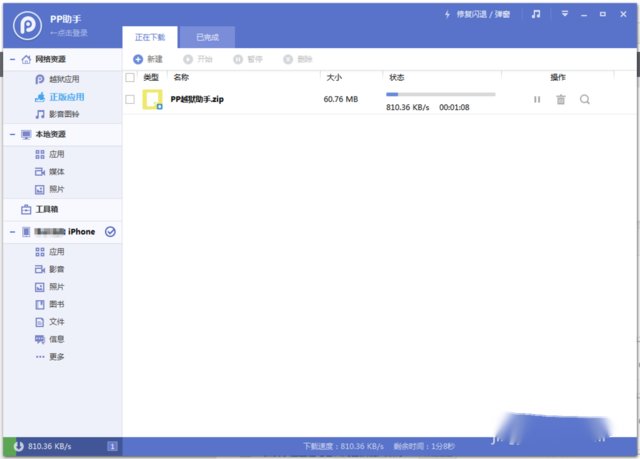Click the download progress bar

441,94
